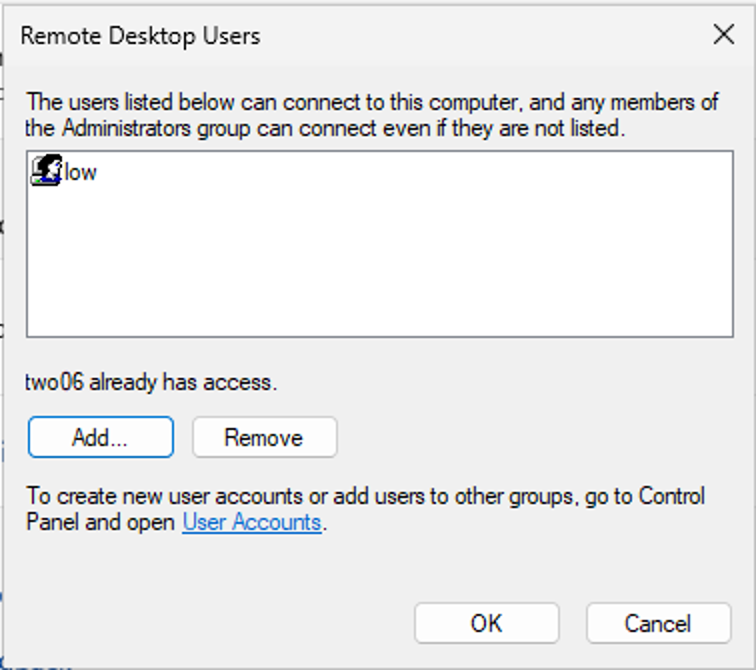This screenshot has height=670, width=756.
Task: Open the User Accounts link
Action: tap(252, 522)
